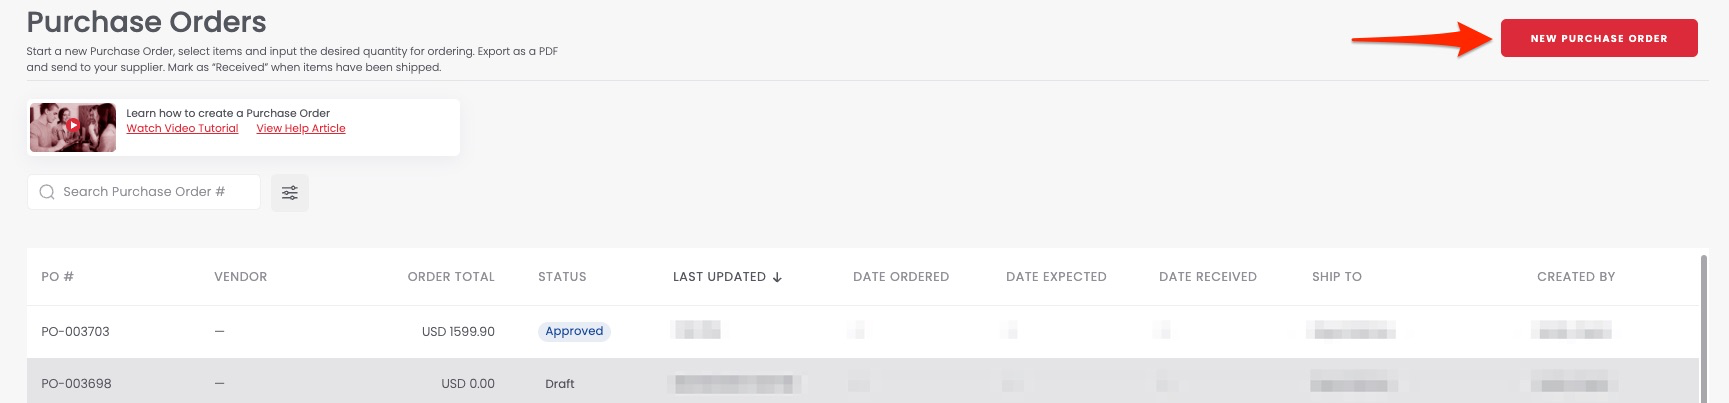The image size is (1729, 403).
Task: Sort by Vendor column header
Action: click(240, 277)
